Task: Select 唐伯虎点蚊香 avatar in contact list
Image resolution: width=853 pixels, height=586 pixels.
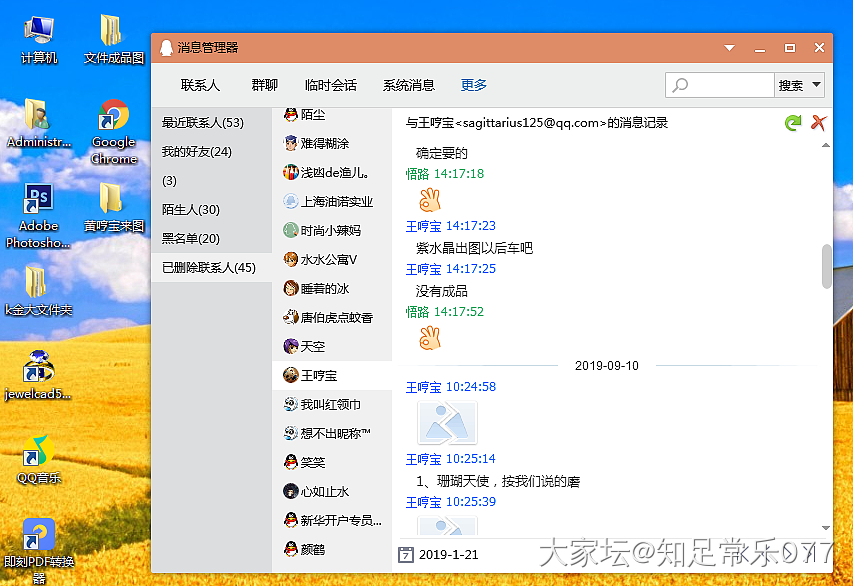Action: click(290, 317)
